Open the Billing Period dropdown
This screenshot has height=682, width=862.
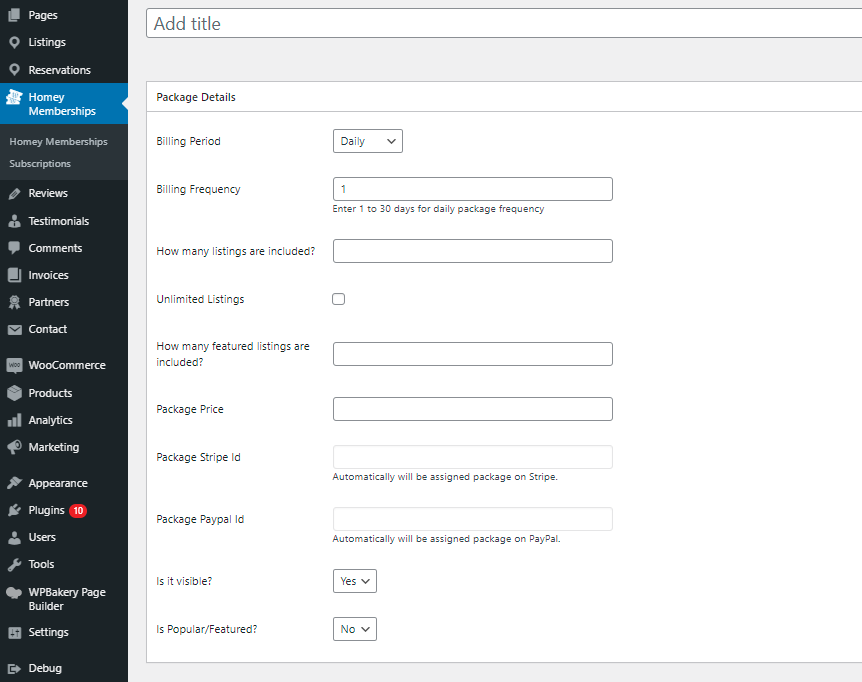tap(368, 141)
